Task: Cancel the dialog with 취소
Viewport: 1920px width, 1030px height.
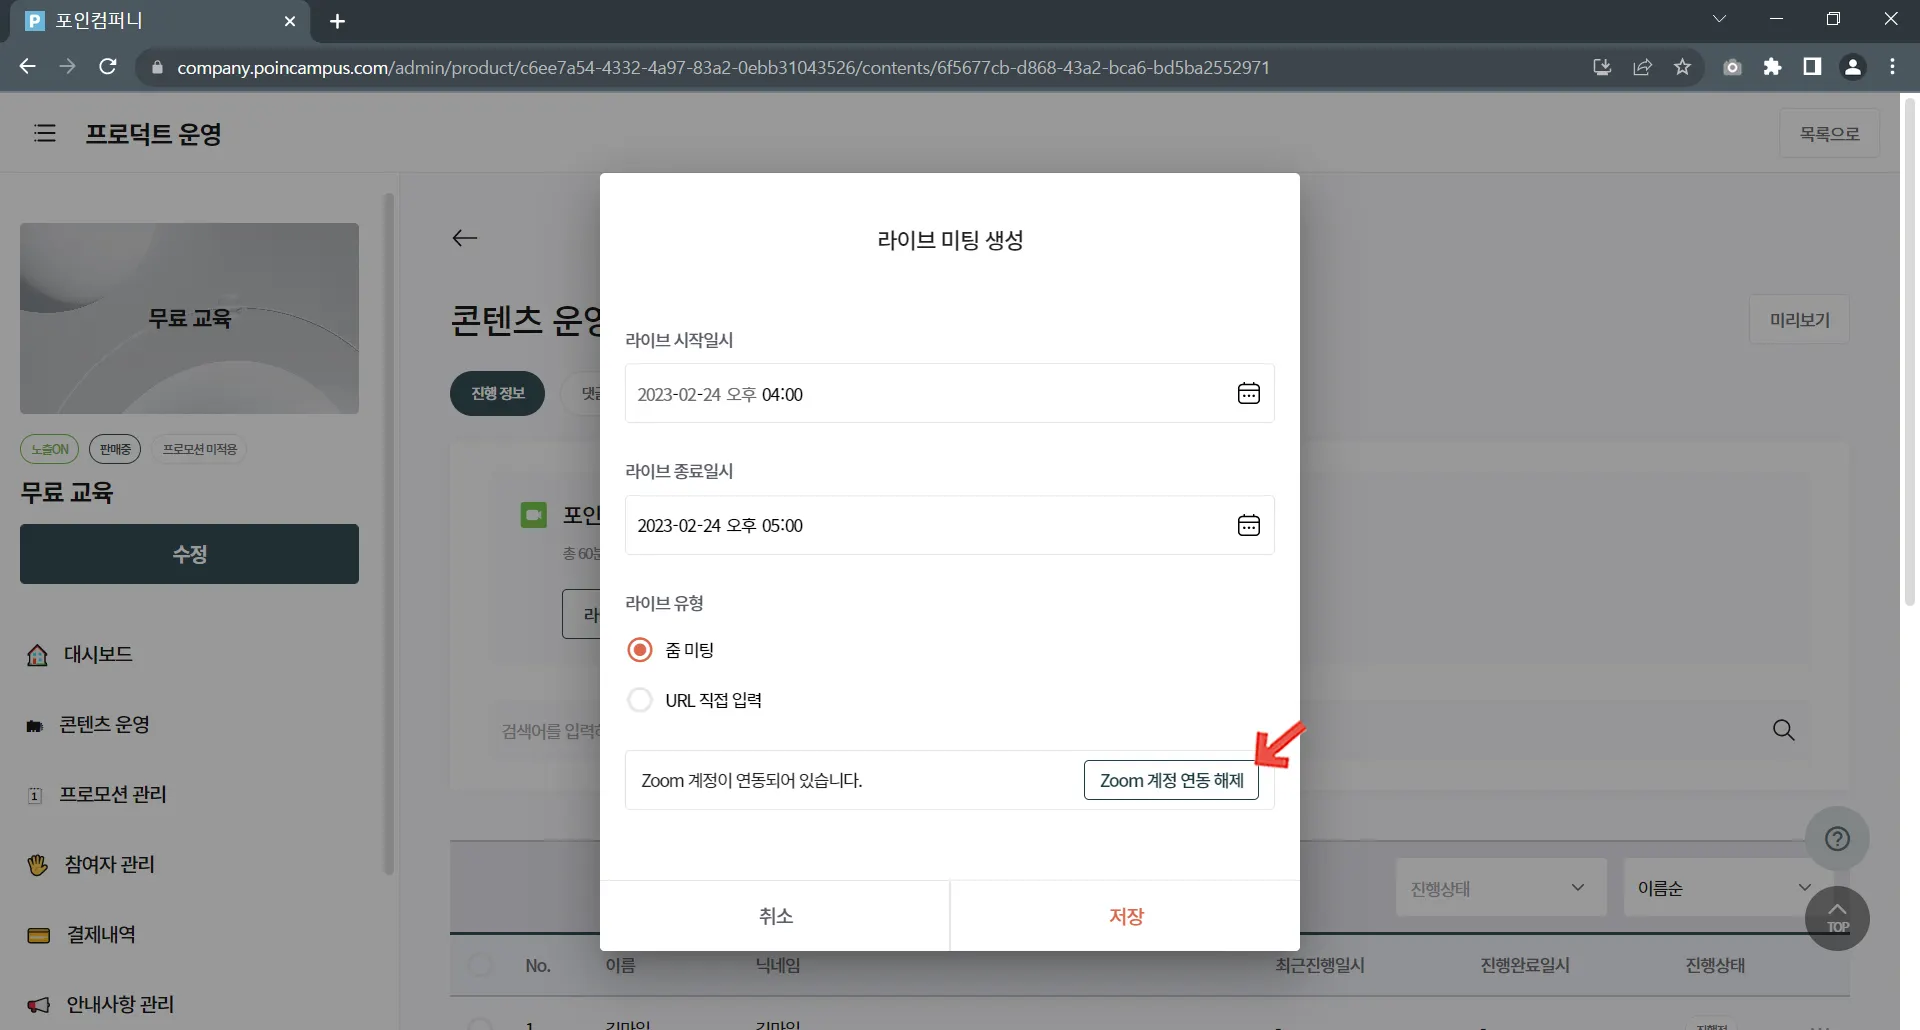Action: (x=775, y=916)
